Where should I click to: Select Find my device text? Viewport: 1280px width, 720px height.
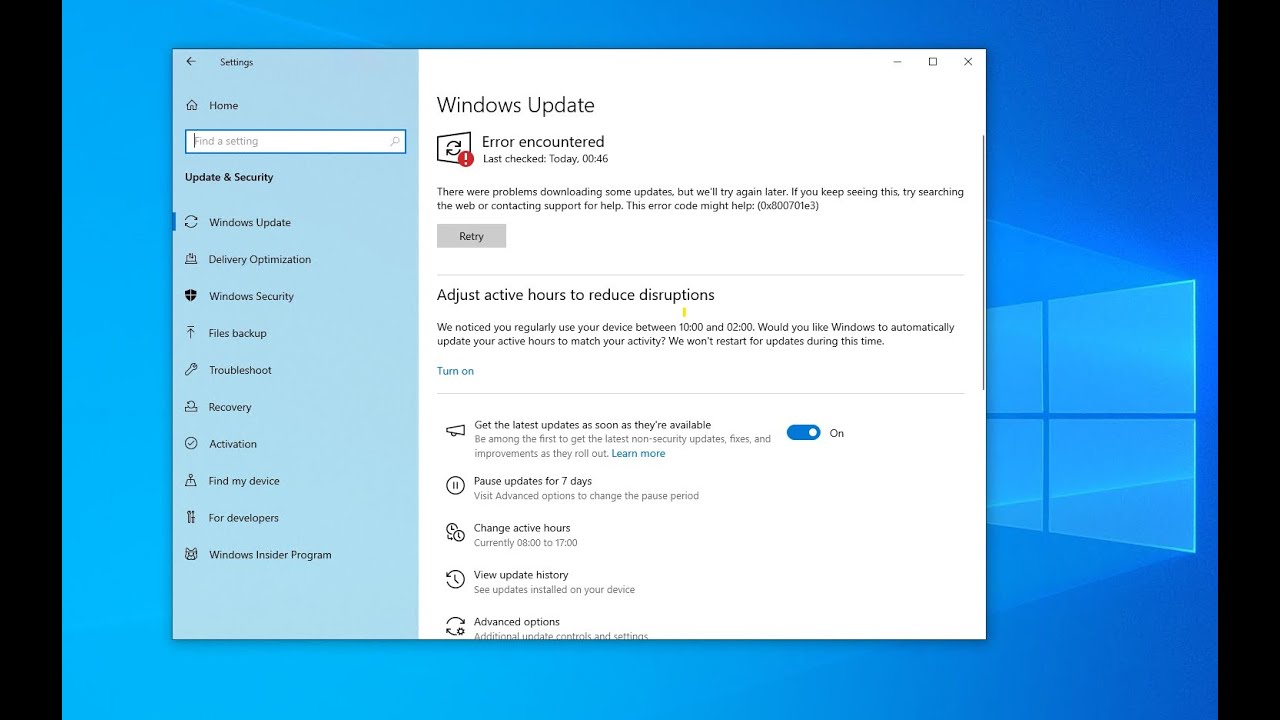[244, 481]
